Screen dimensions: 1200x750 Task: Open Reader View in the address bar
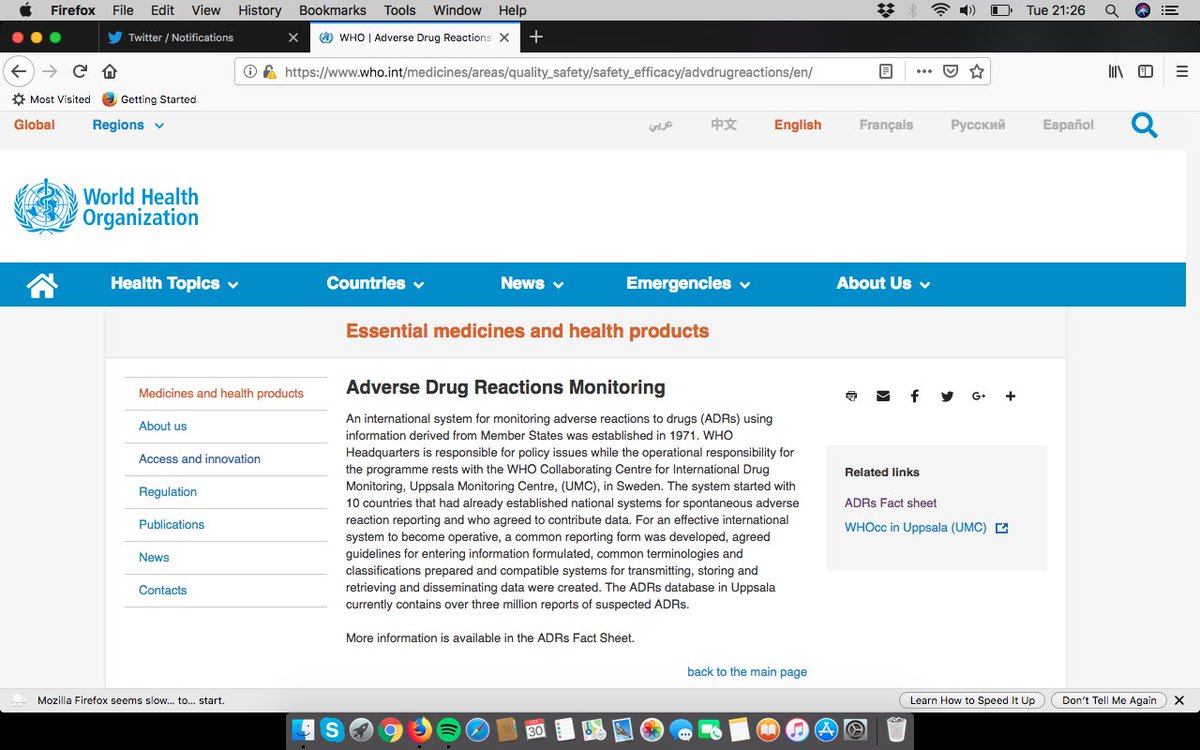tap(886, 72)
